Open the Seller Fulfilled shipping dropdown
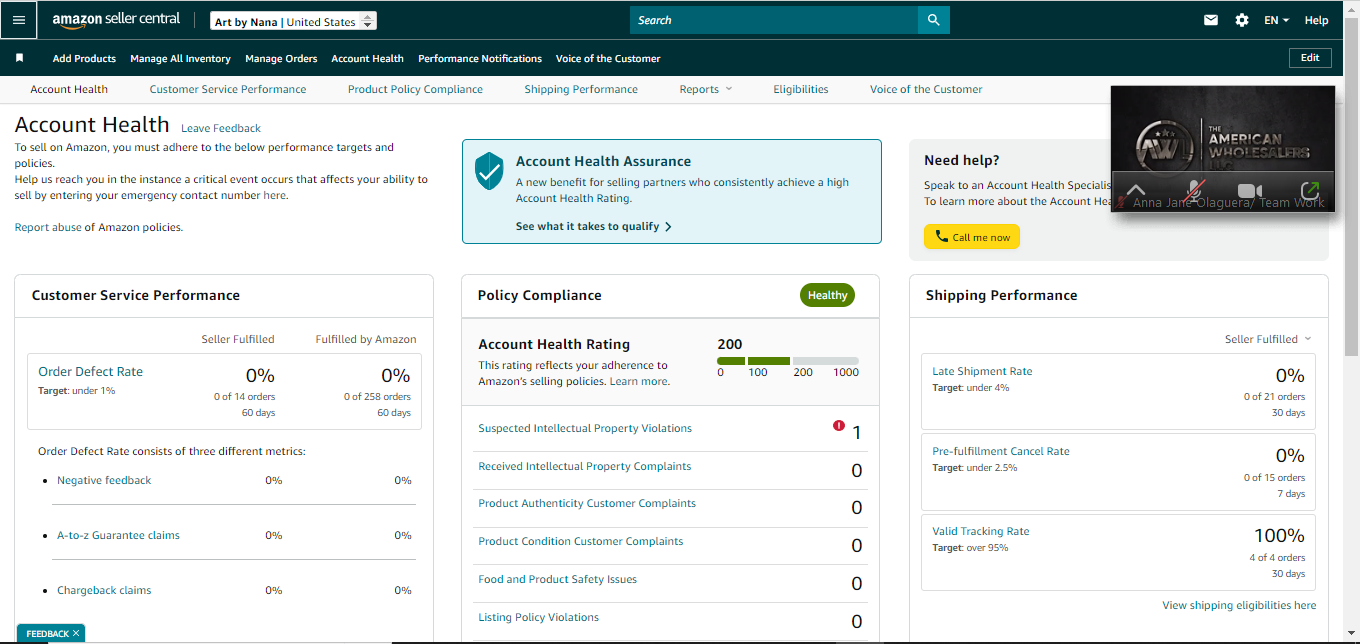 coord(1268,339)
